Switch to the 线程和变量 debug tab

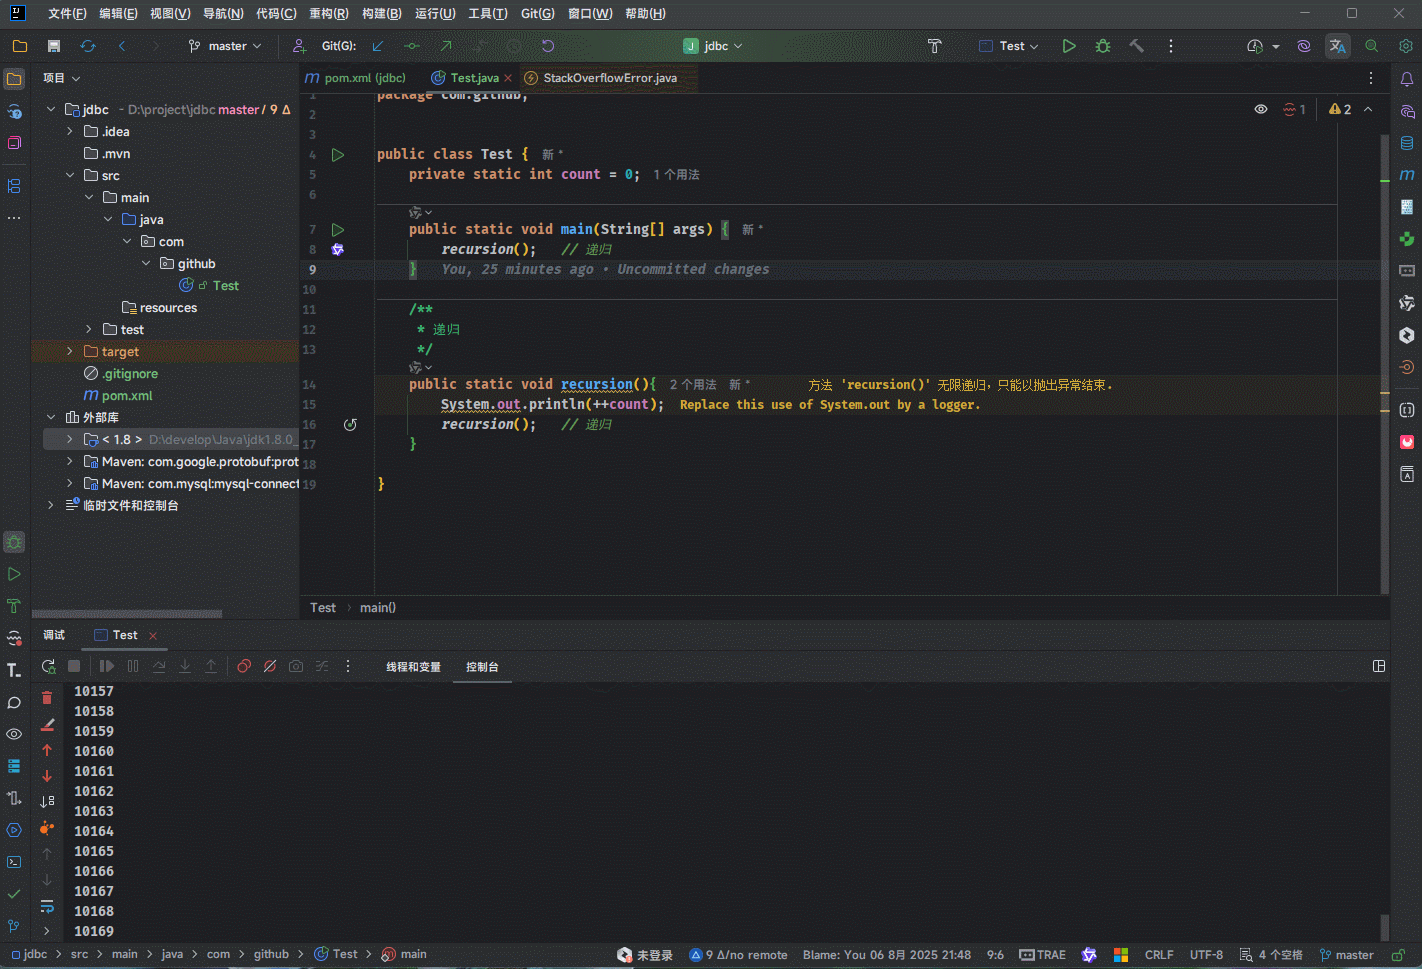click(x=413, y=667)
